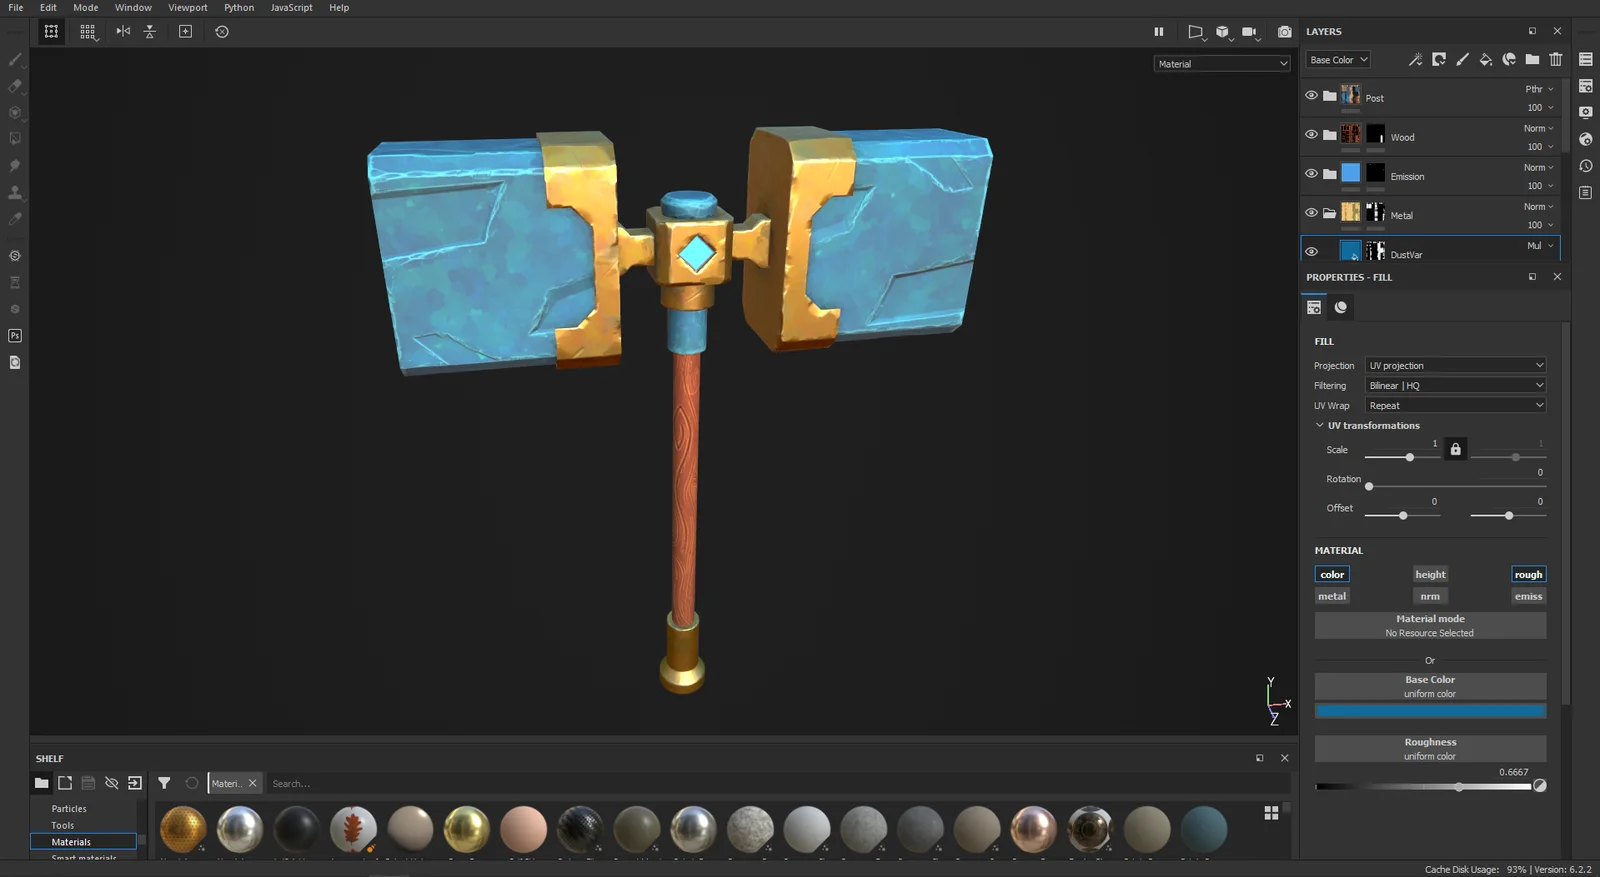This screenshot has height=877, width=1600.
Task: Click the Export to Photoshop icon
Action: pyautogui.click(x=15, y=336)
